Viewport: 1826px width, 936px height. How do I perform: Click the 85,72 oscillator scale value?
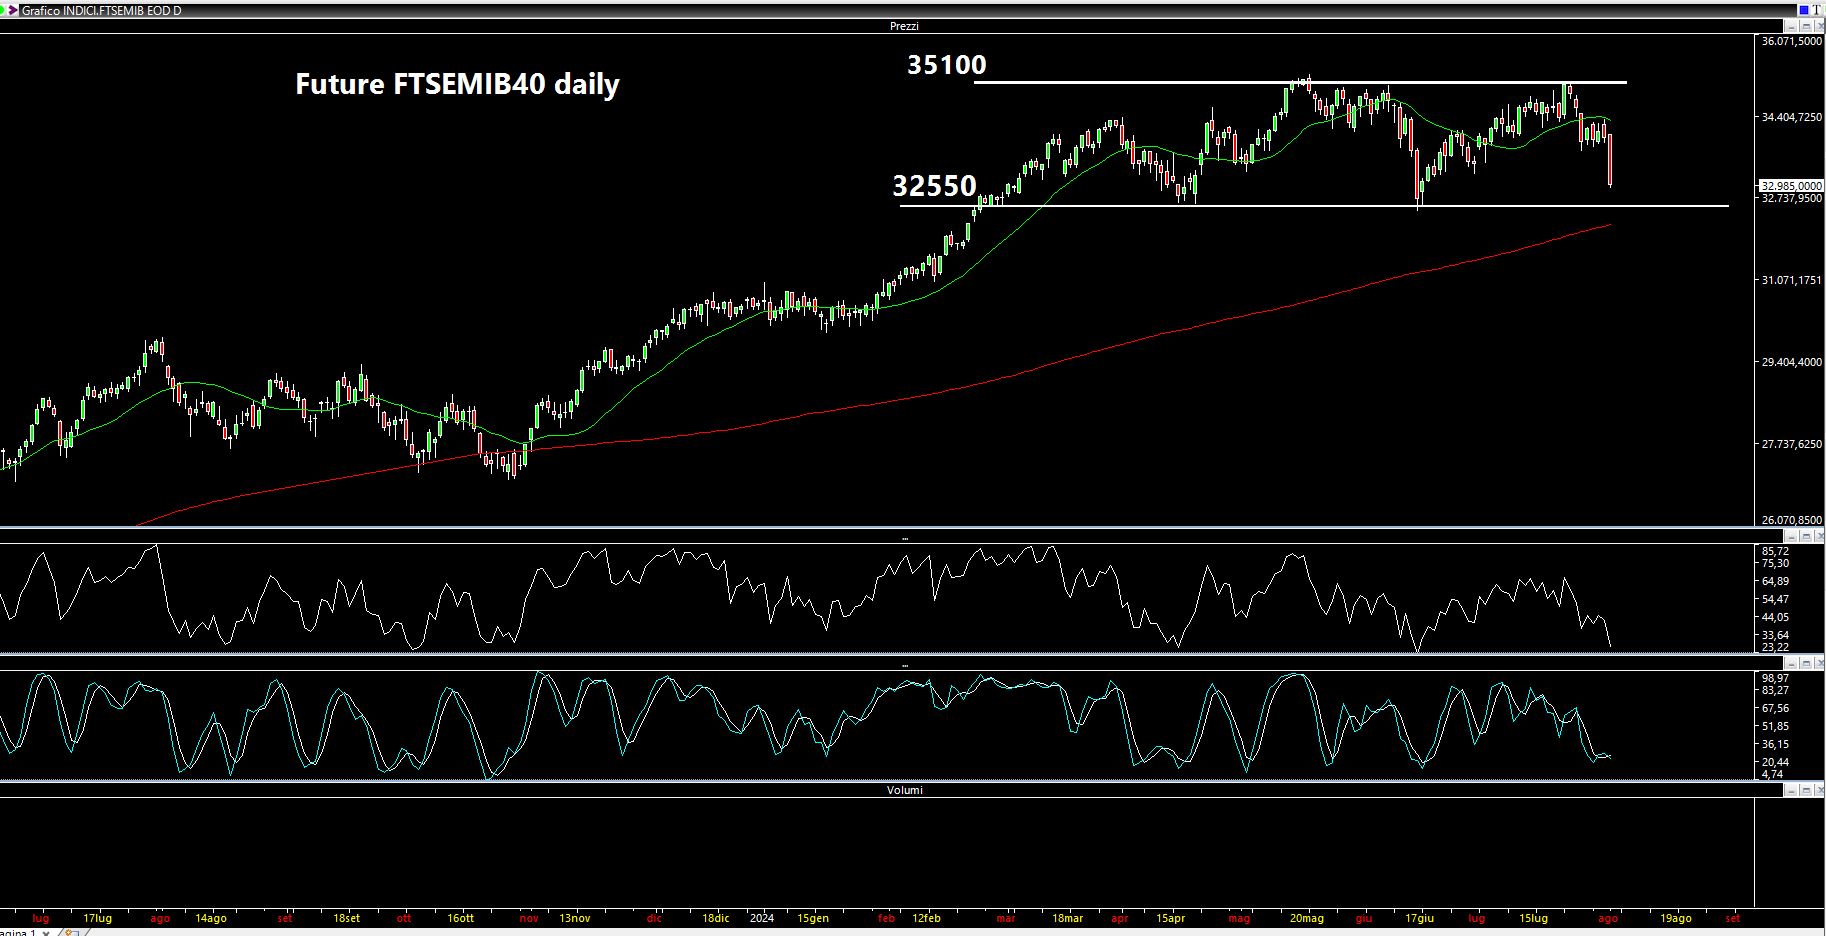coord(1775,551)
